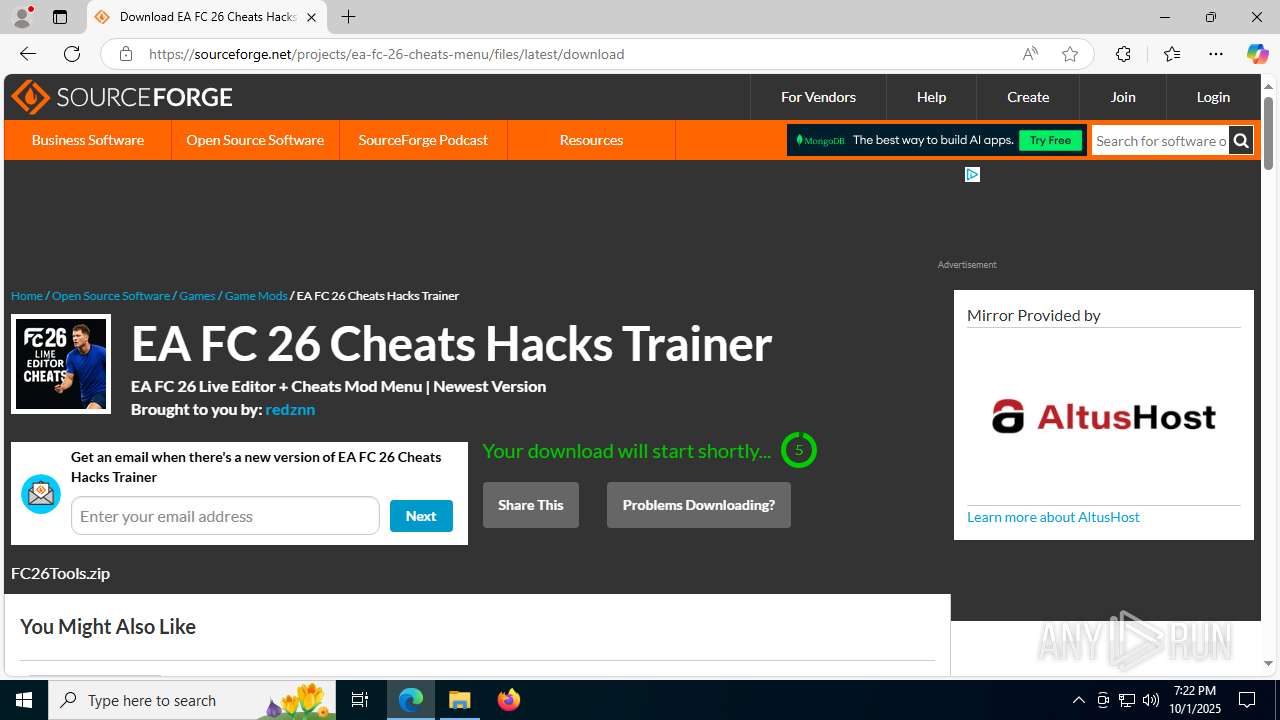Click FC26Tools.zip file name text
This screenshot has width=1280, height=720.
coord(60,573)
